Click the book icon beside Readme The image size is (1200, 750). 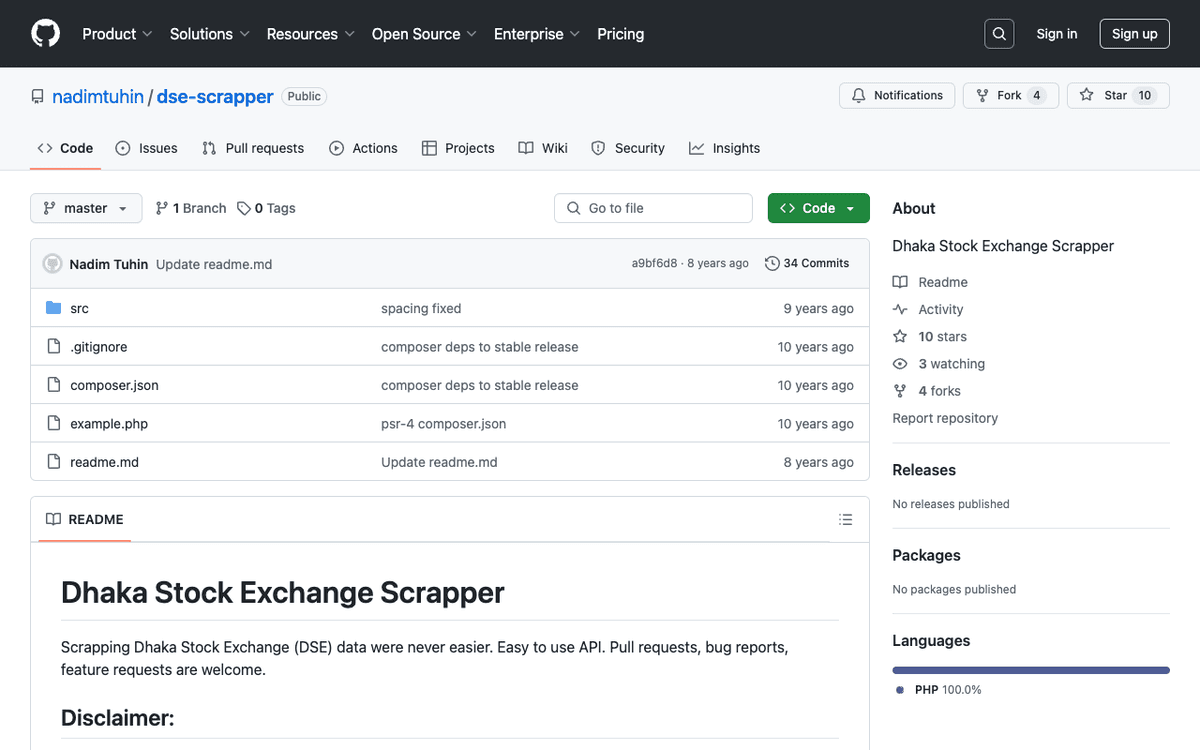point(900,282)
